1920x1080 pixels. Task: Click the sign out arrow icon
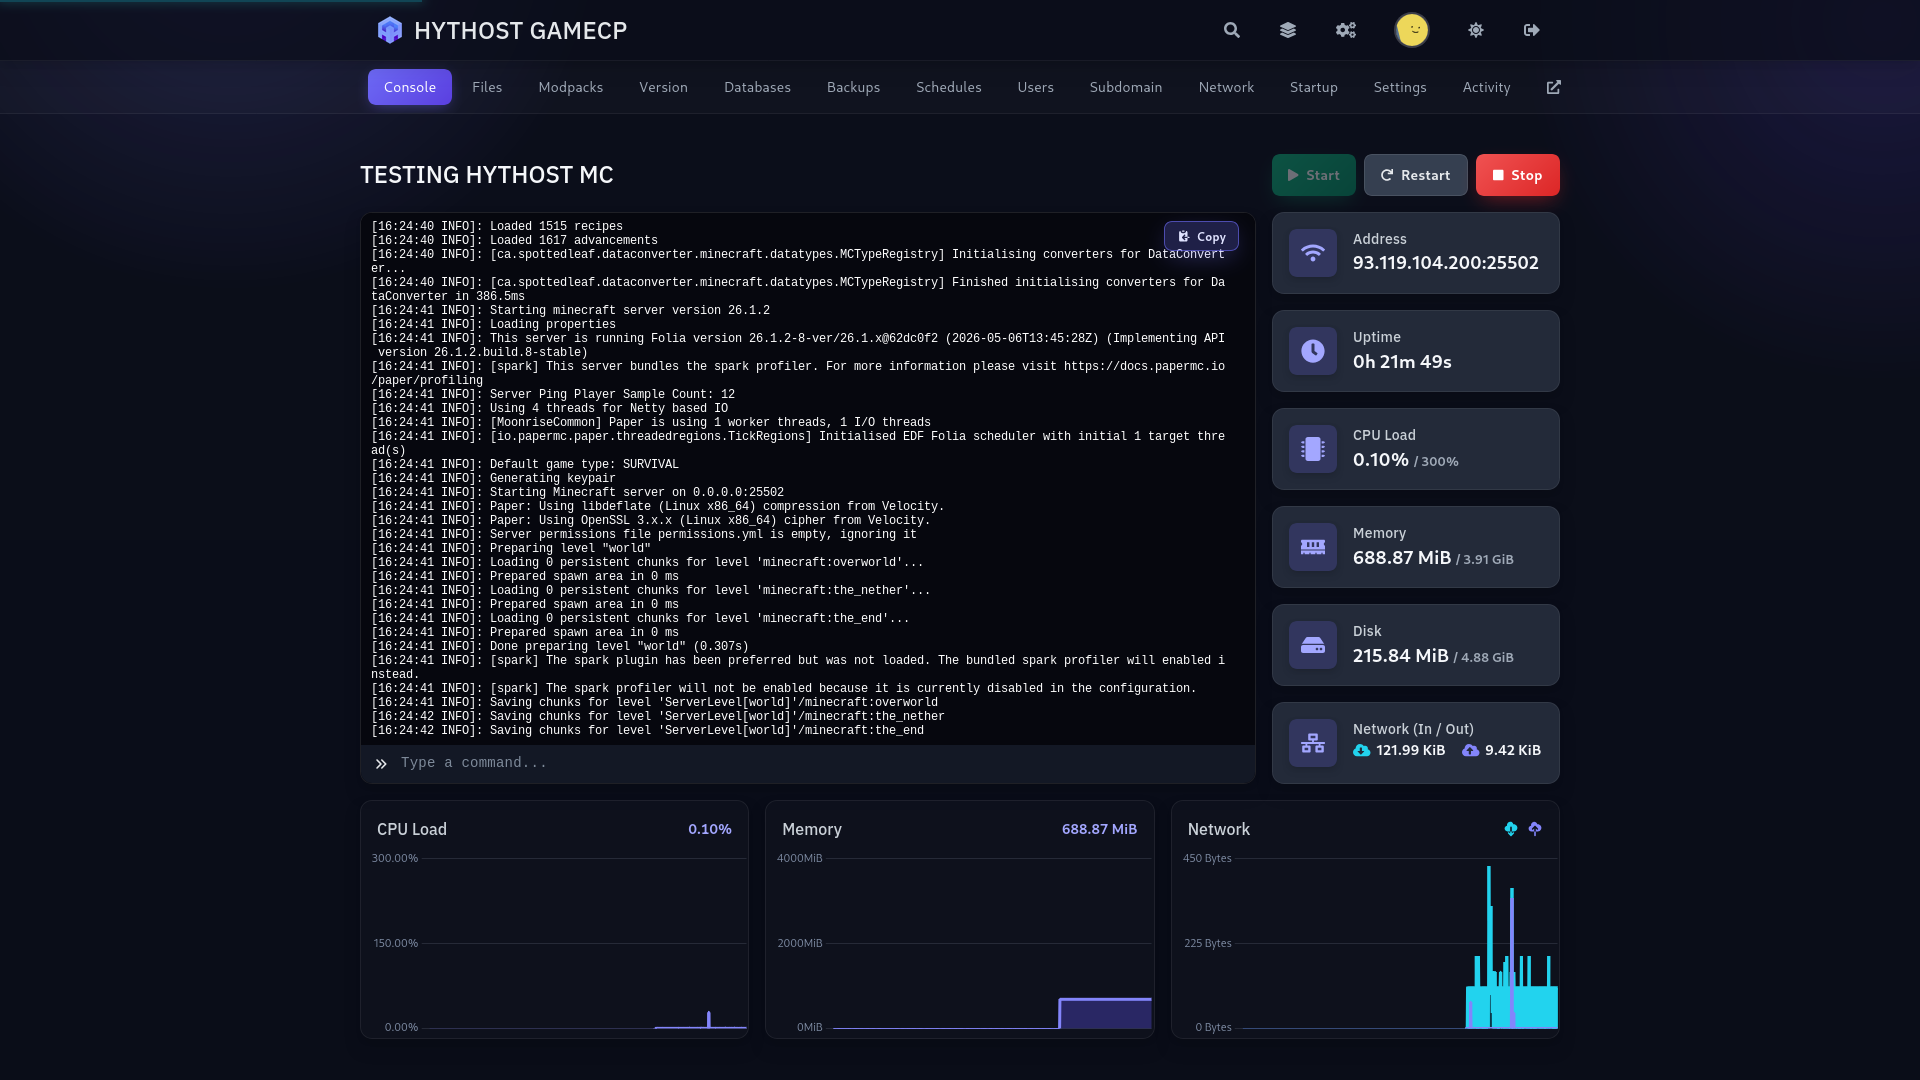1532,30
